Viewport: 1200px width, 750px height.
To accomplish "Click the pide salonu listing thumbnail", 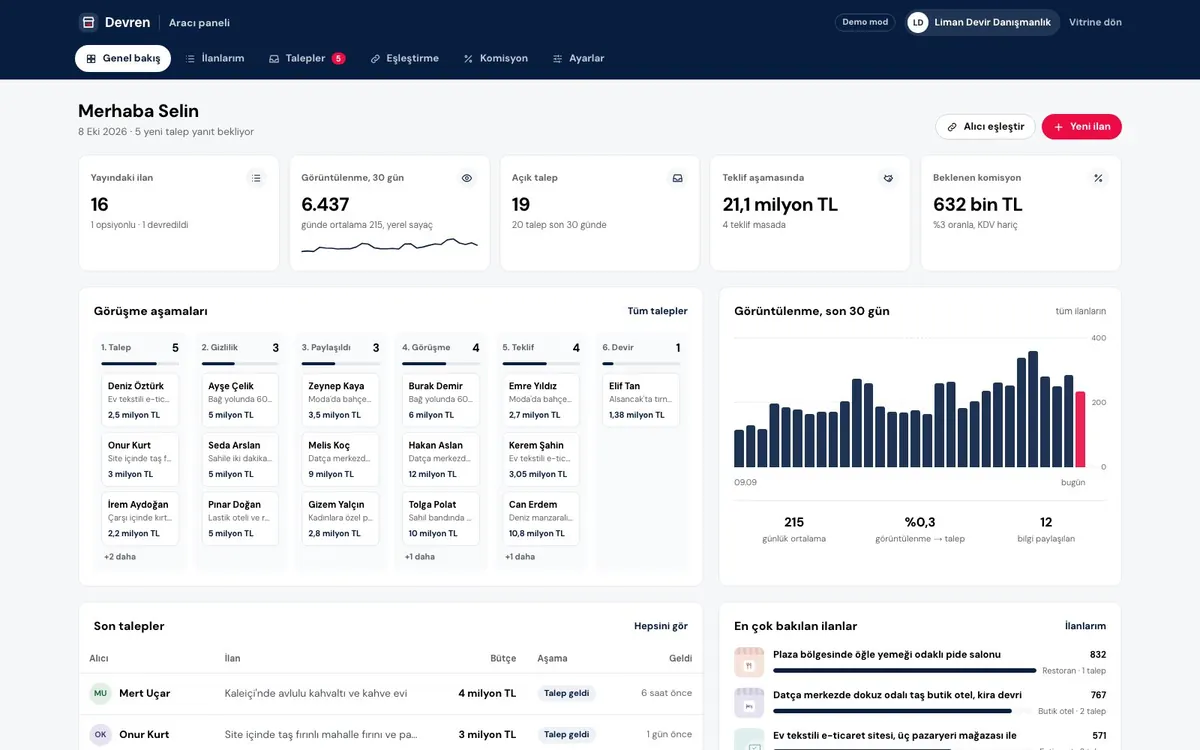I will [x=749, y=662].
